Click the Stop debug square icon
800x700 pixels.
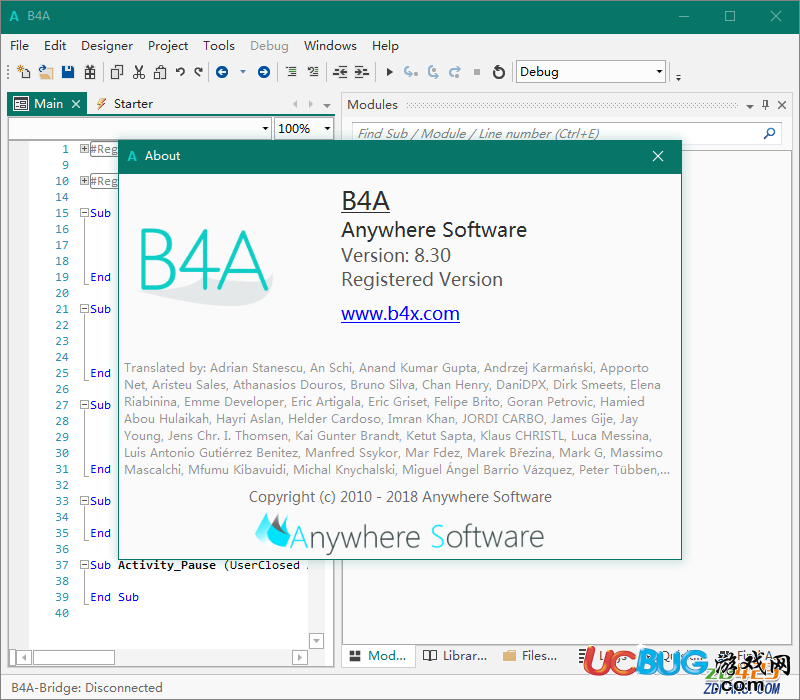coord(477,72)
